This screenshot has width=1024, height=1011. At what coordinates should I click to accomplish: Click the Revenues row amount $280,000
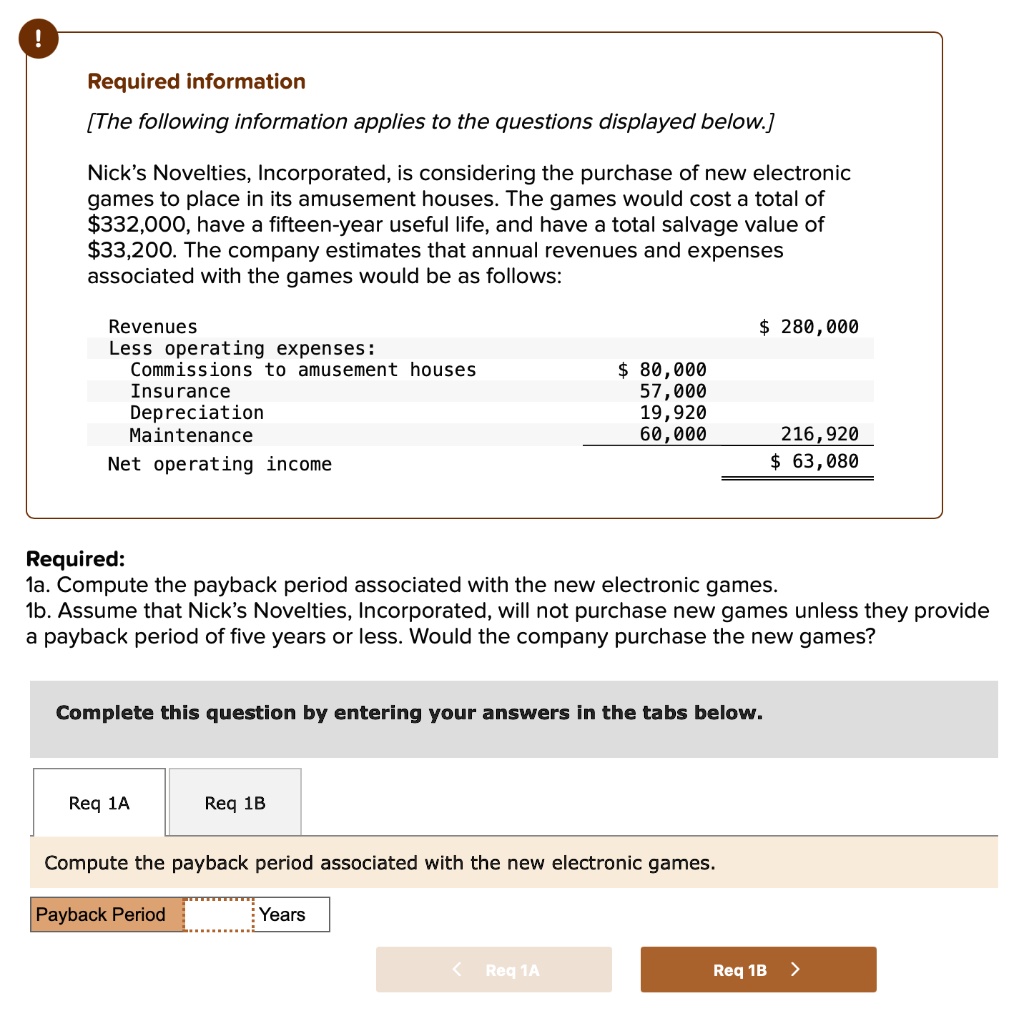tap(808, 326)
